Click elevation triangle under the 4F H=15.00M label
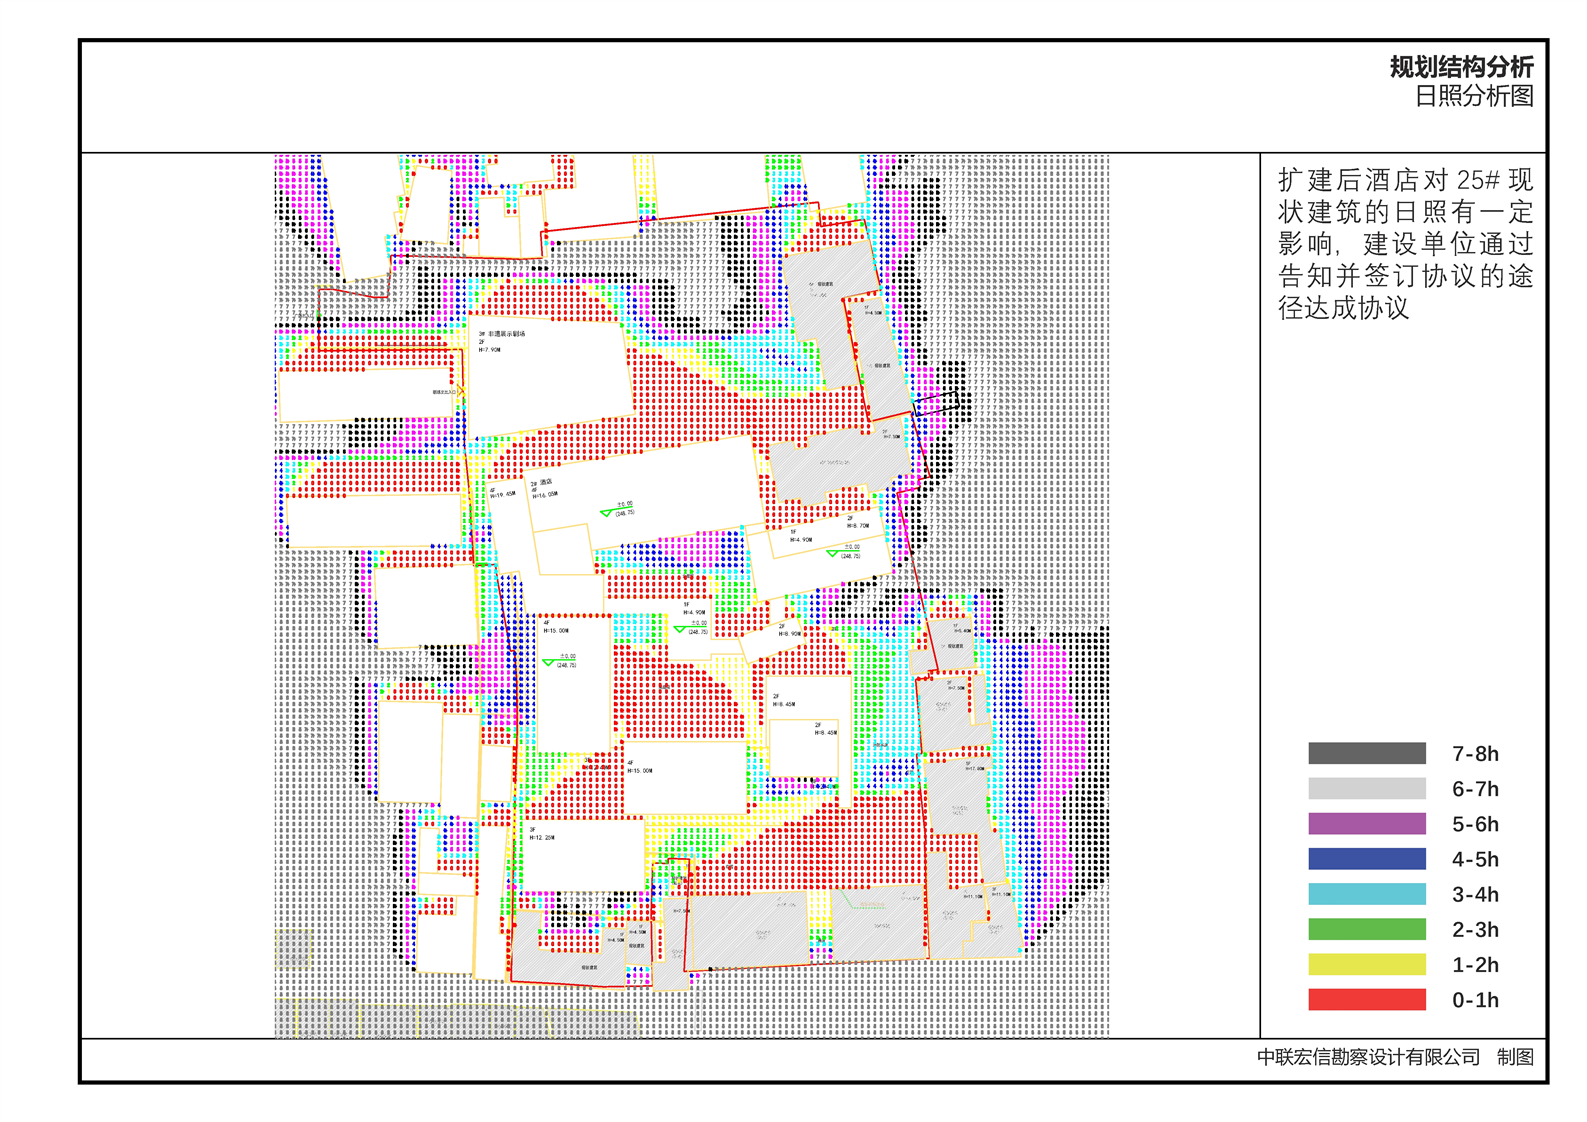This screenshot has width=1587, height=1122. [x=548, y=663]
